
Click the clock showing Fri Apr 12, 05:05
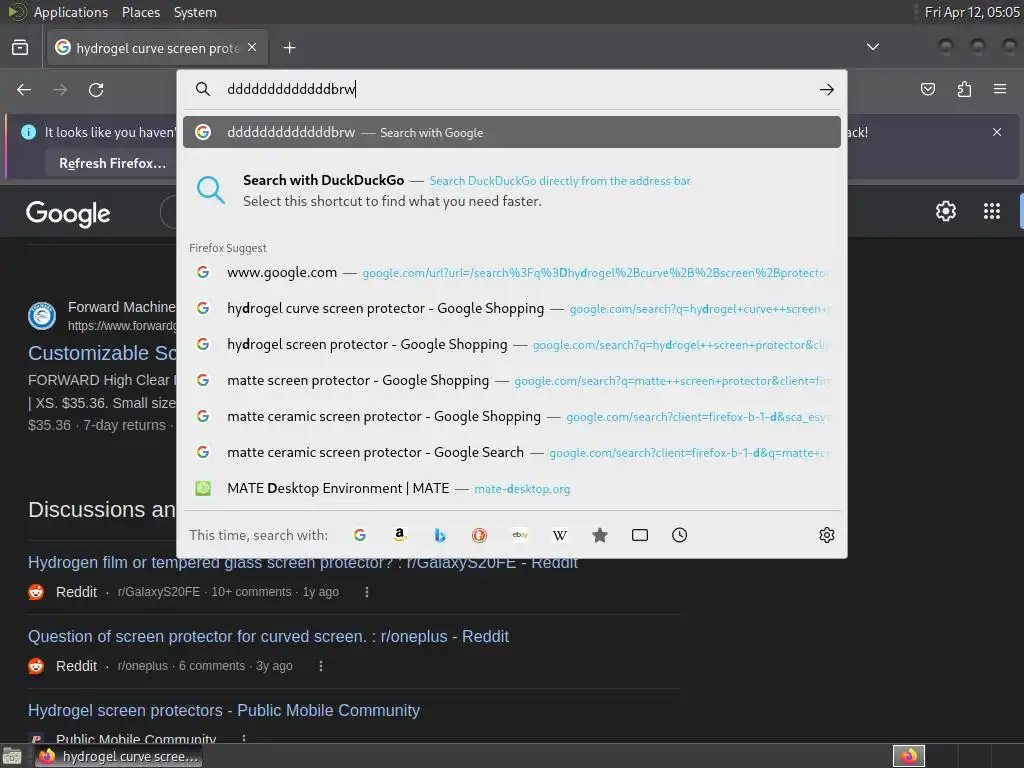[x=972, y=12]
